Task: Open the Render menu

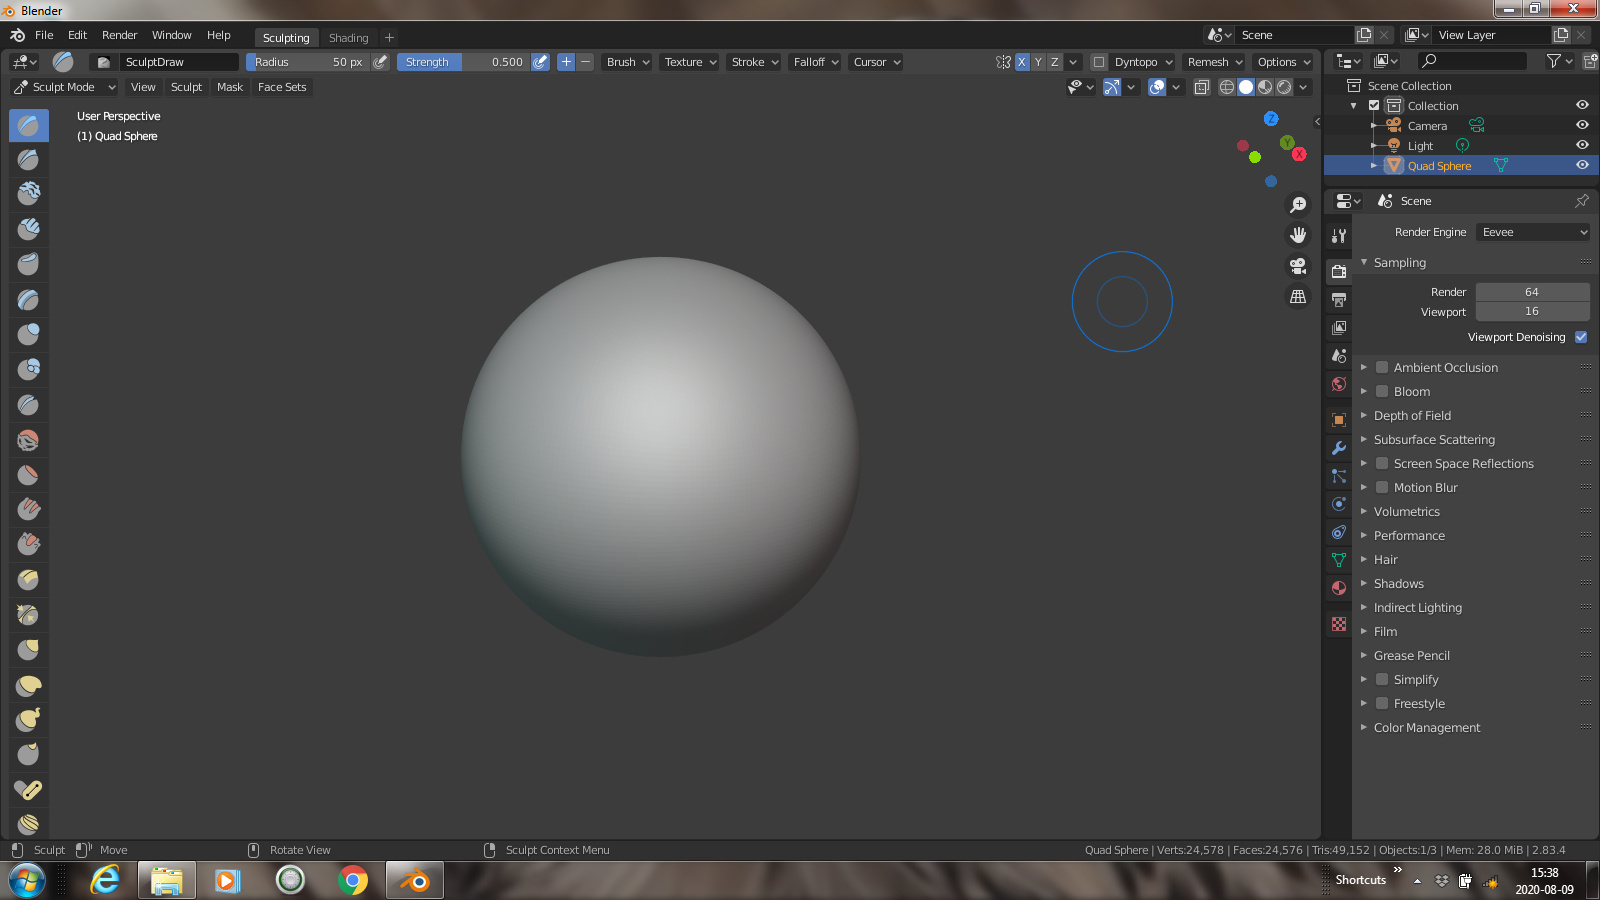Action: pyautogui.click(x=119, y=34)
